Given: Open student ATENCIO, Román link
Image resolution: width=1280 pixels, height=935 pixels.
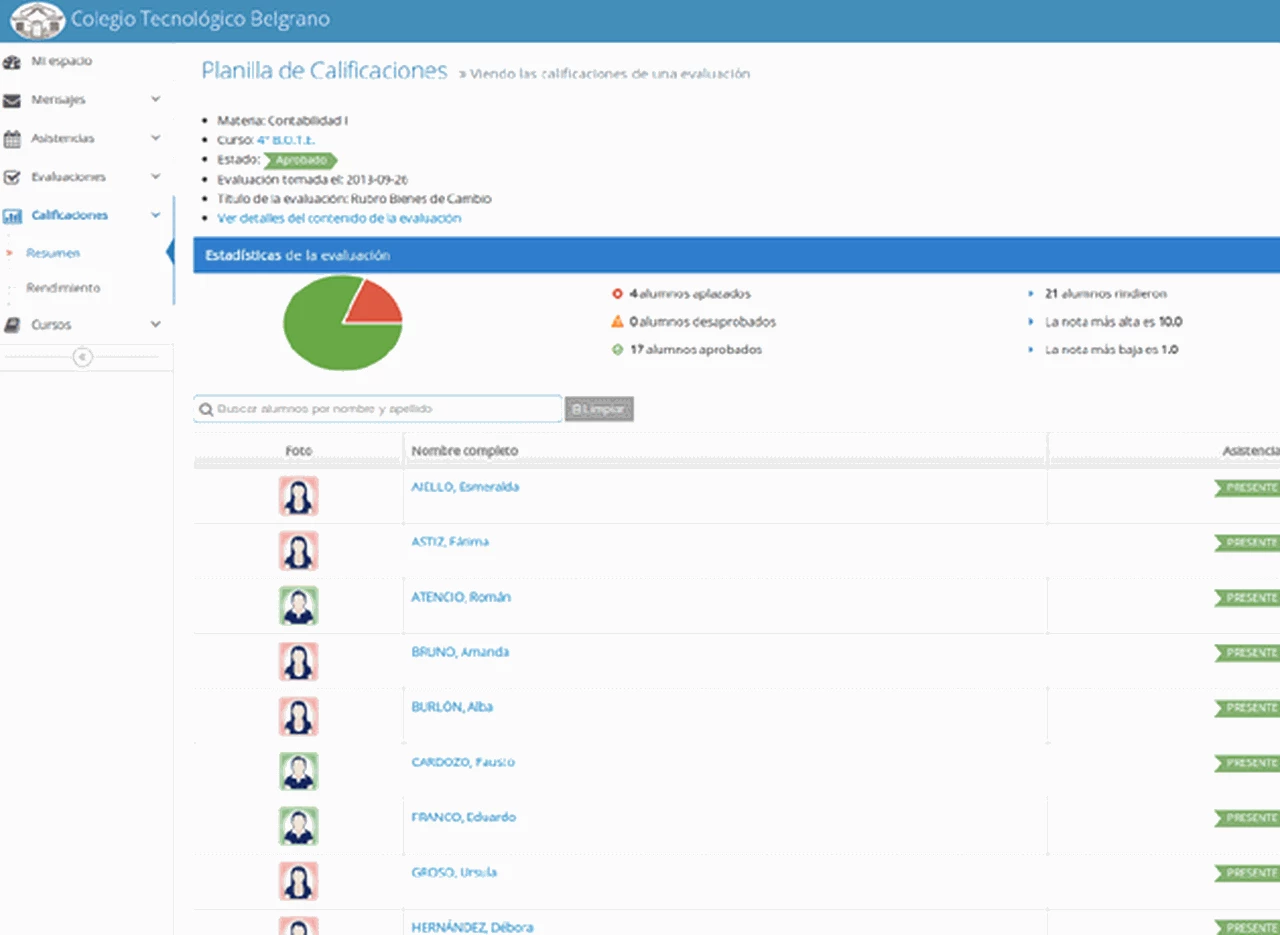Looking at the screenshot, I should coord(461,597).
